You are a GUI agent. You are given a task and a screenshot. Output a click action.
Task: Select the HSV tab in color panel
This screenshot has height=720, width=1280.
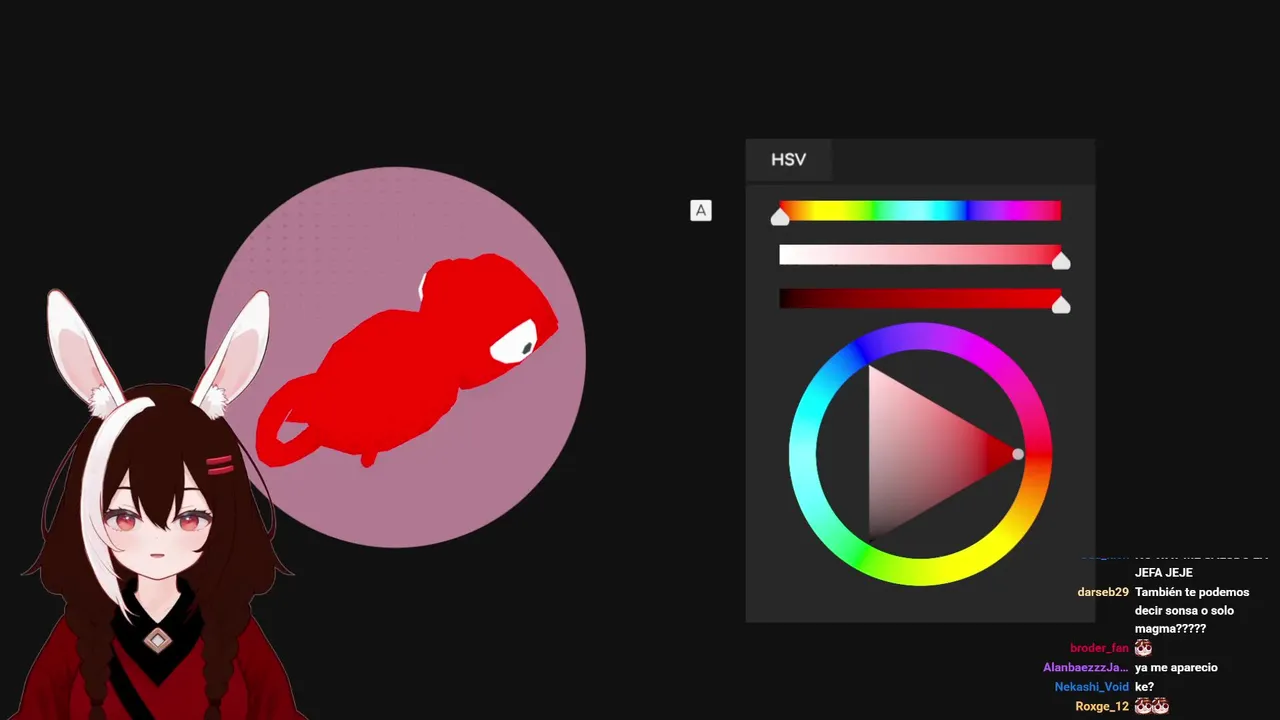pos(788,160)
